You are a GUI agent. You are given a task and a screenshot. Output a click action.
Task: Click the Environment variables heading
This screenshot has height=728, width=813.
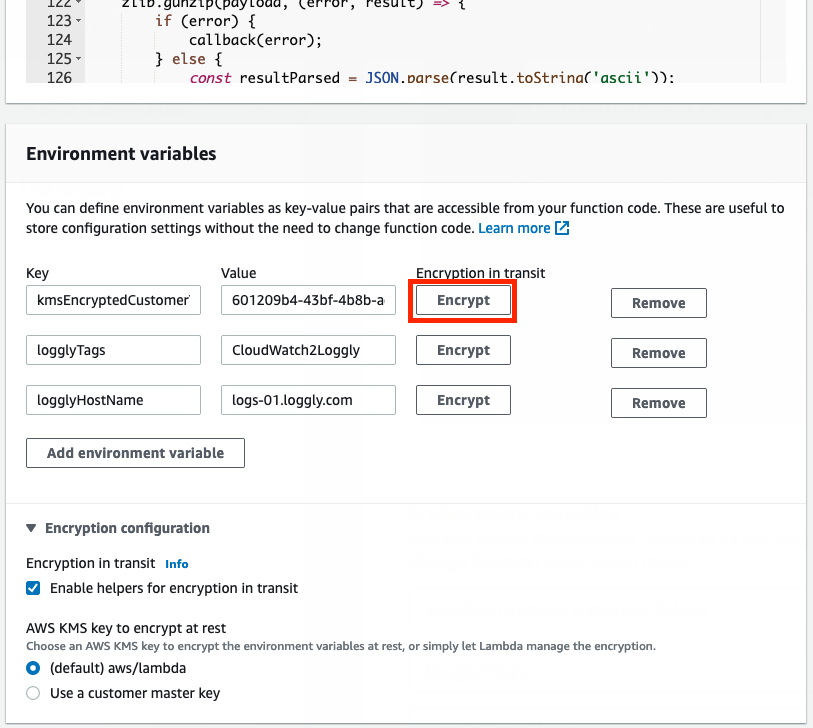(x=121, y=154)
